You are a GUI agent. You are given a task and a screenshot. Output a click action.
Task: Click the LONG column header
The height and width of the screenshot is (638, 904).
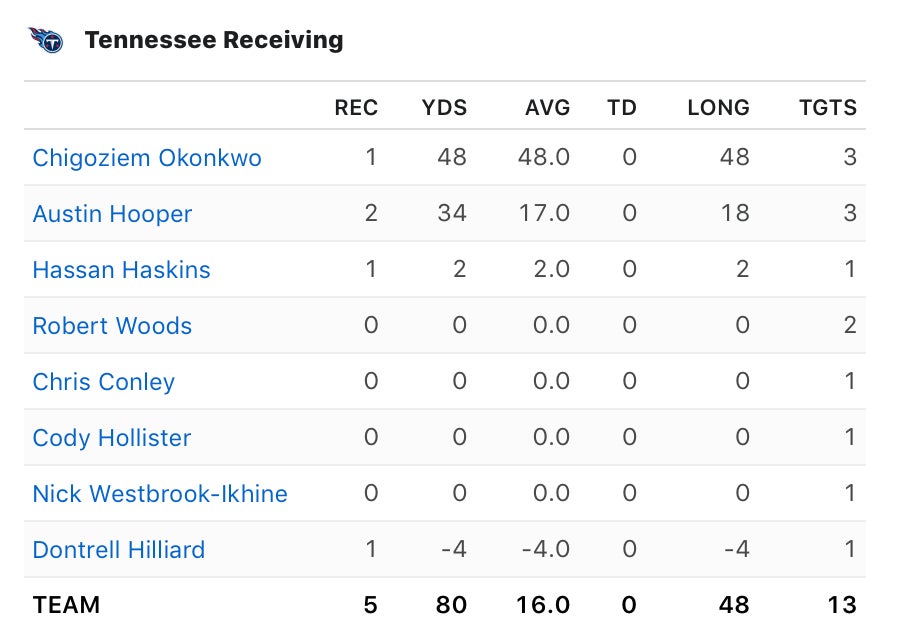718,108
